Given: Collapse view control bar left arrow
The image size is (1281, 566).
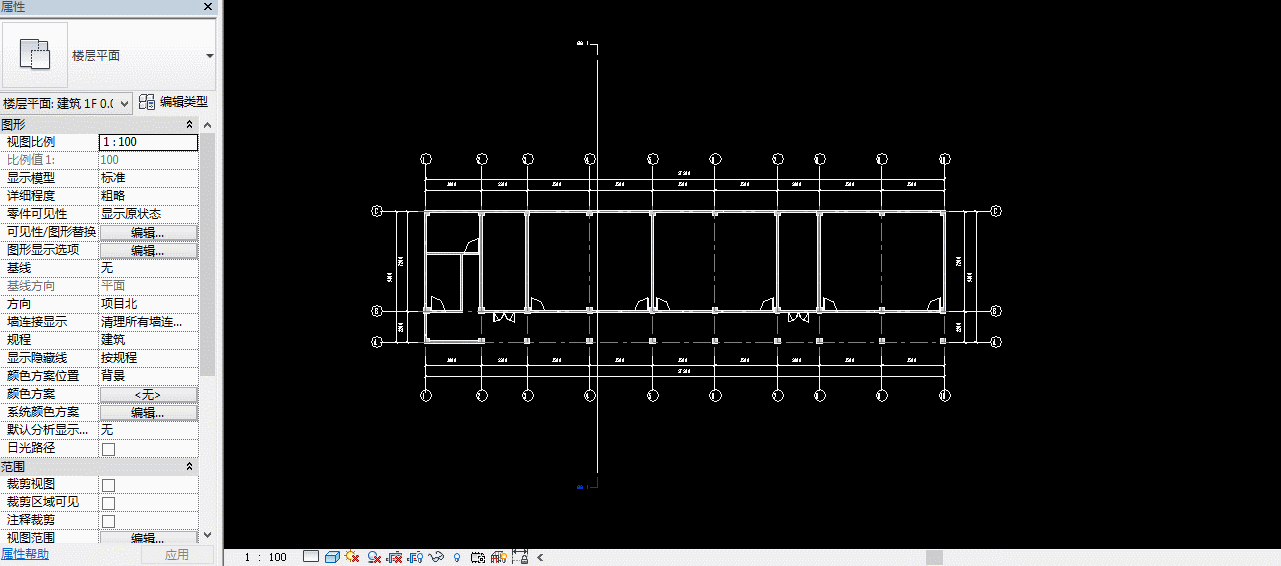Looking at the screenshot, I should tap(540, 557).
